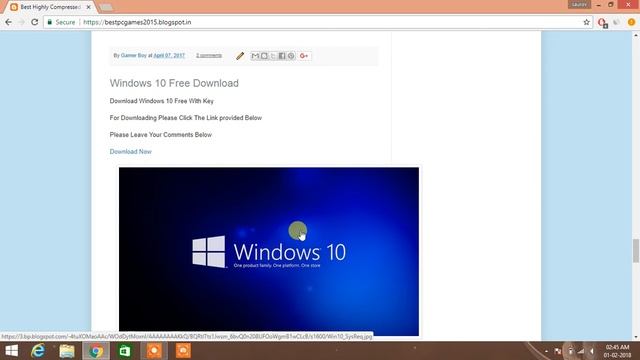Screen dimensions: 640x360
Task: Share post with BlogThis icon
Action: click(x=264, y=56)
